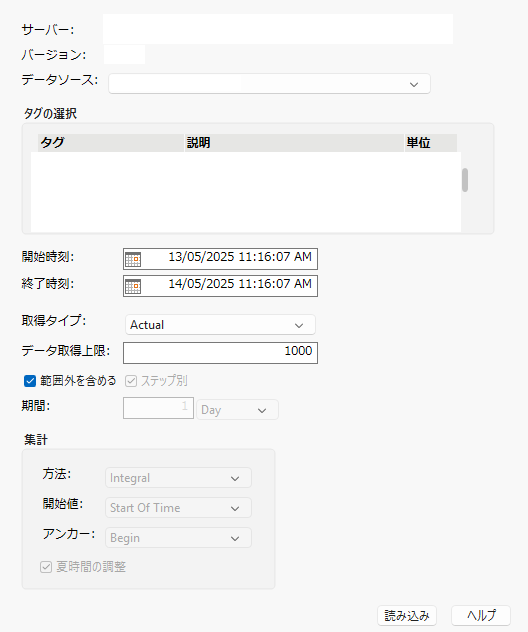Open the Day period unit dropdown
The image size is (528, 632).
pyautogui.click(x=237, y=410)
